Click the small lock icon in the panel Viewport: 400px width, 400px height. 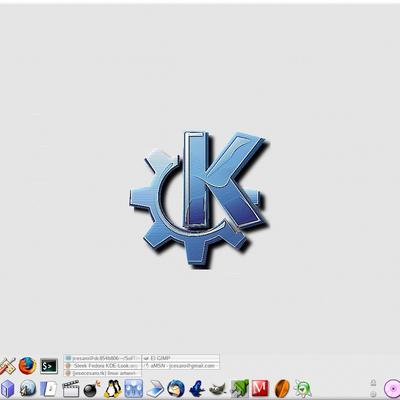pos(373,382)
